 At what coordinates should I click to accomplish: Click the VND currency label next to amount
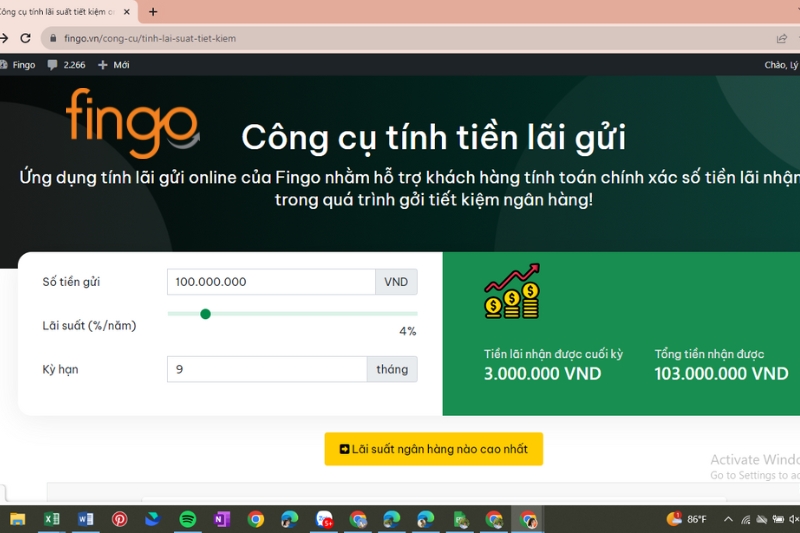click(x=396, y=282)
